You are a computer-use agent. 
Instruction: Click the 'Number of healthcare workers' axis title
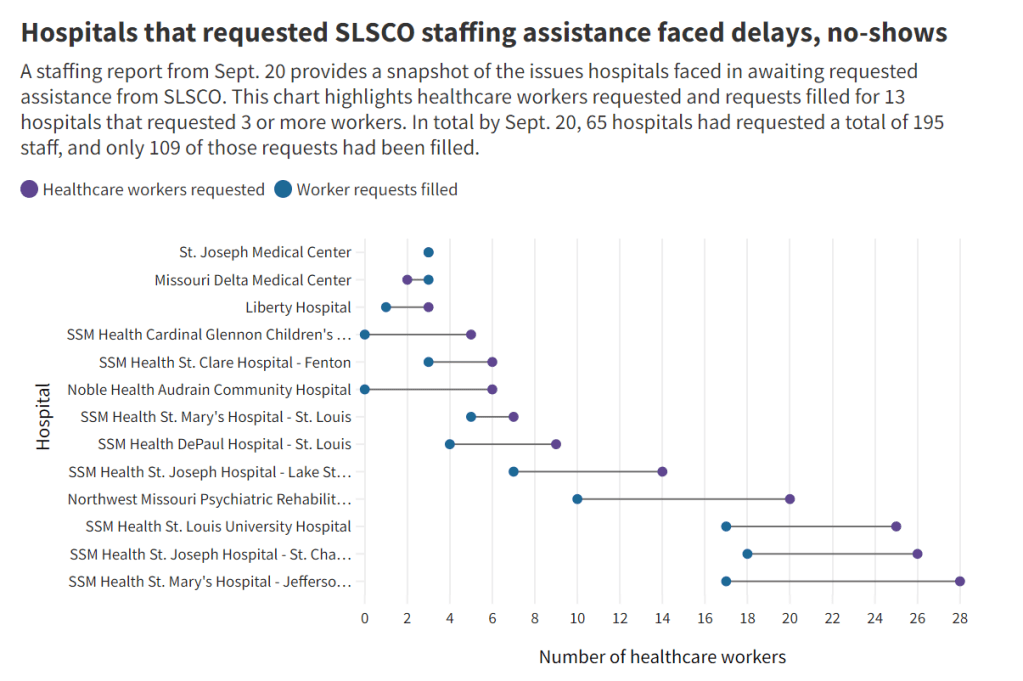pyautogui.click(x=662, y=657)
